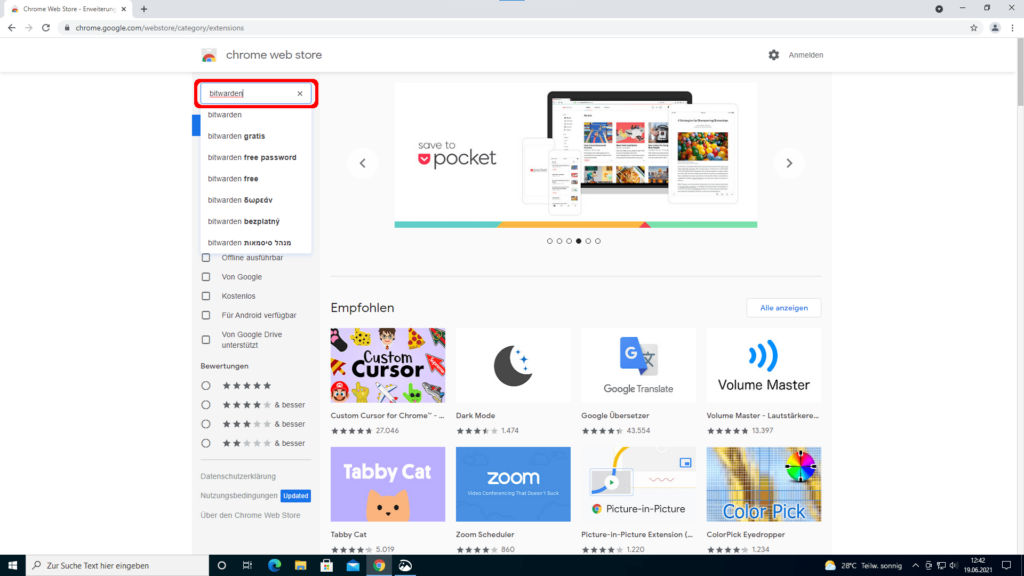Open 'Über den Chrome Web Store' link
The image size is (1024, 576).
(250, 515)
